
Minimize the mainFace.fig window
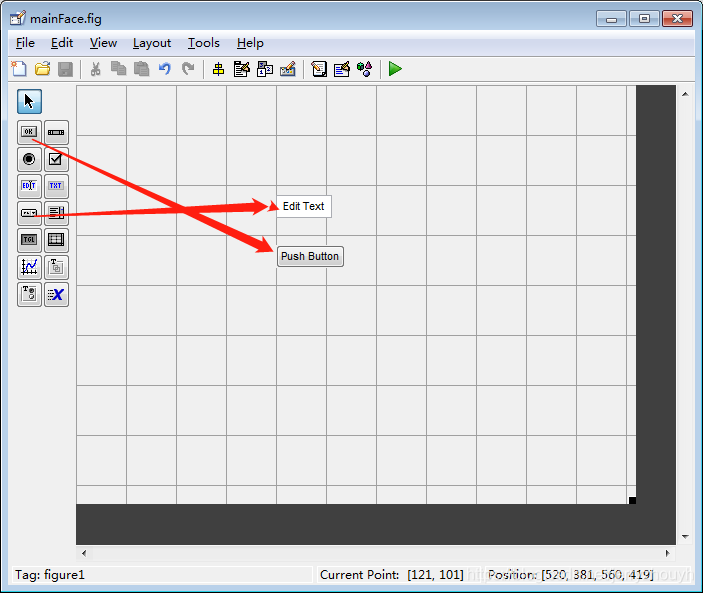click(611, 19)
